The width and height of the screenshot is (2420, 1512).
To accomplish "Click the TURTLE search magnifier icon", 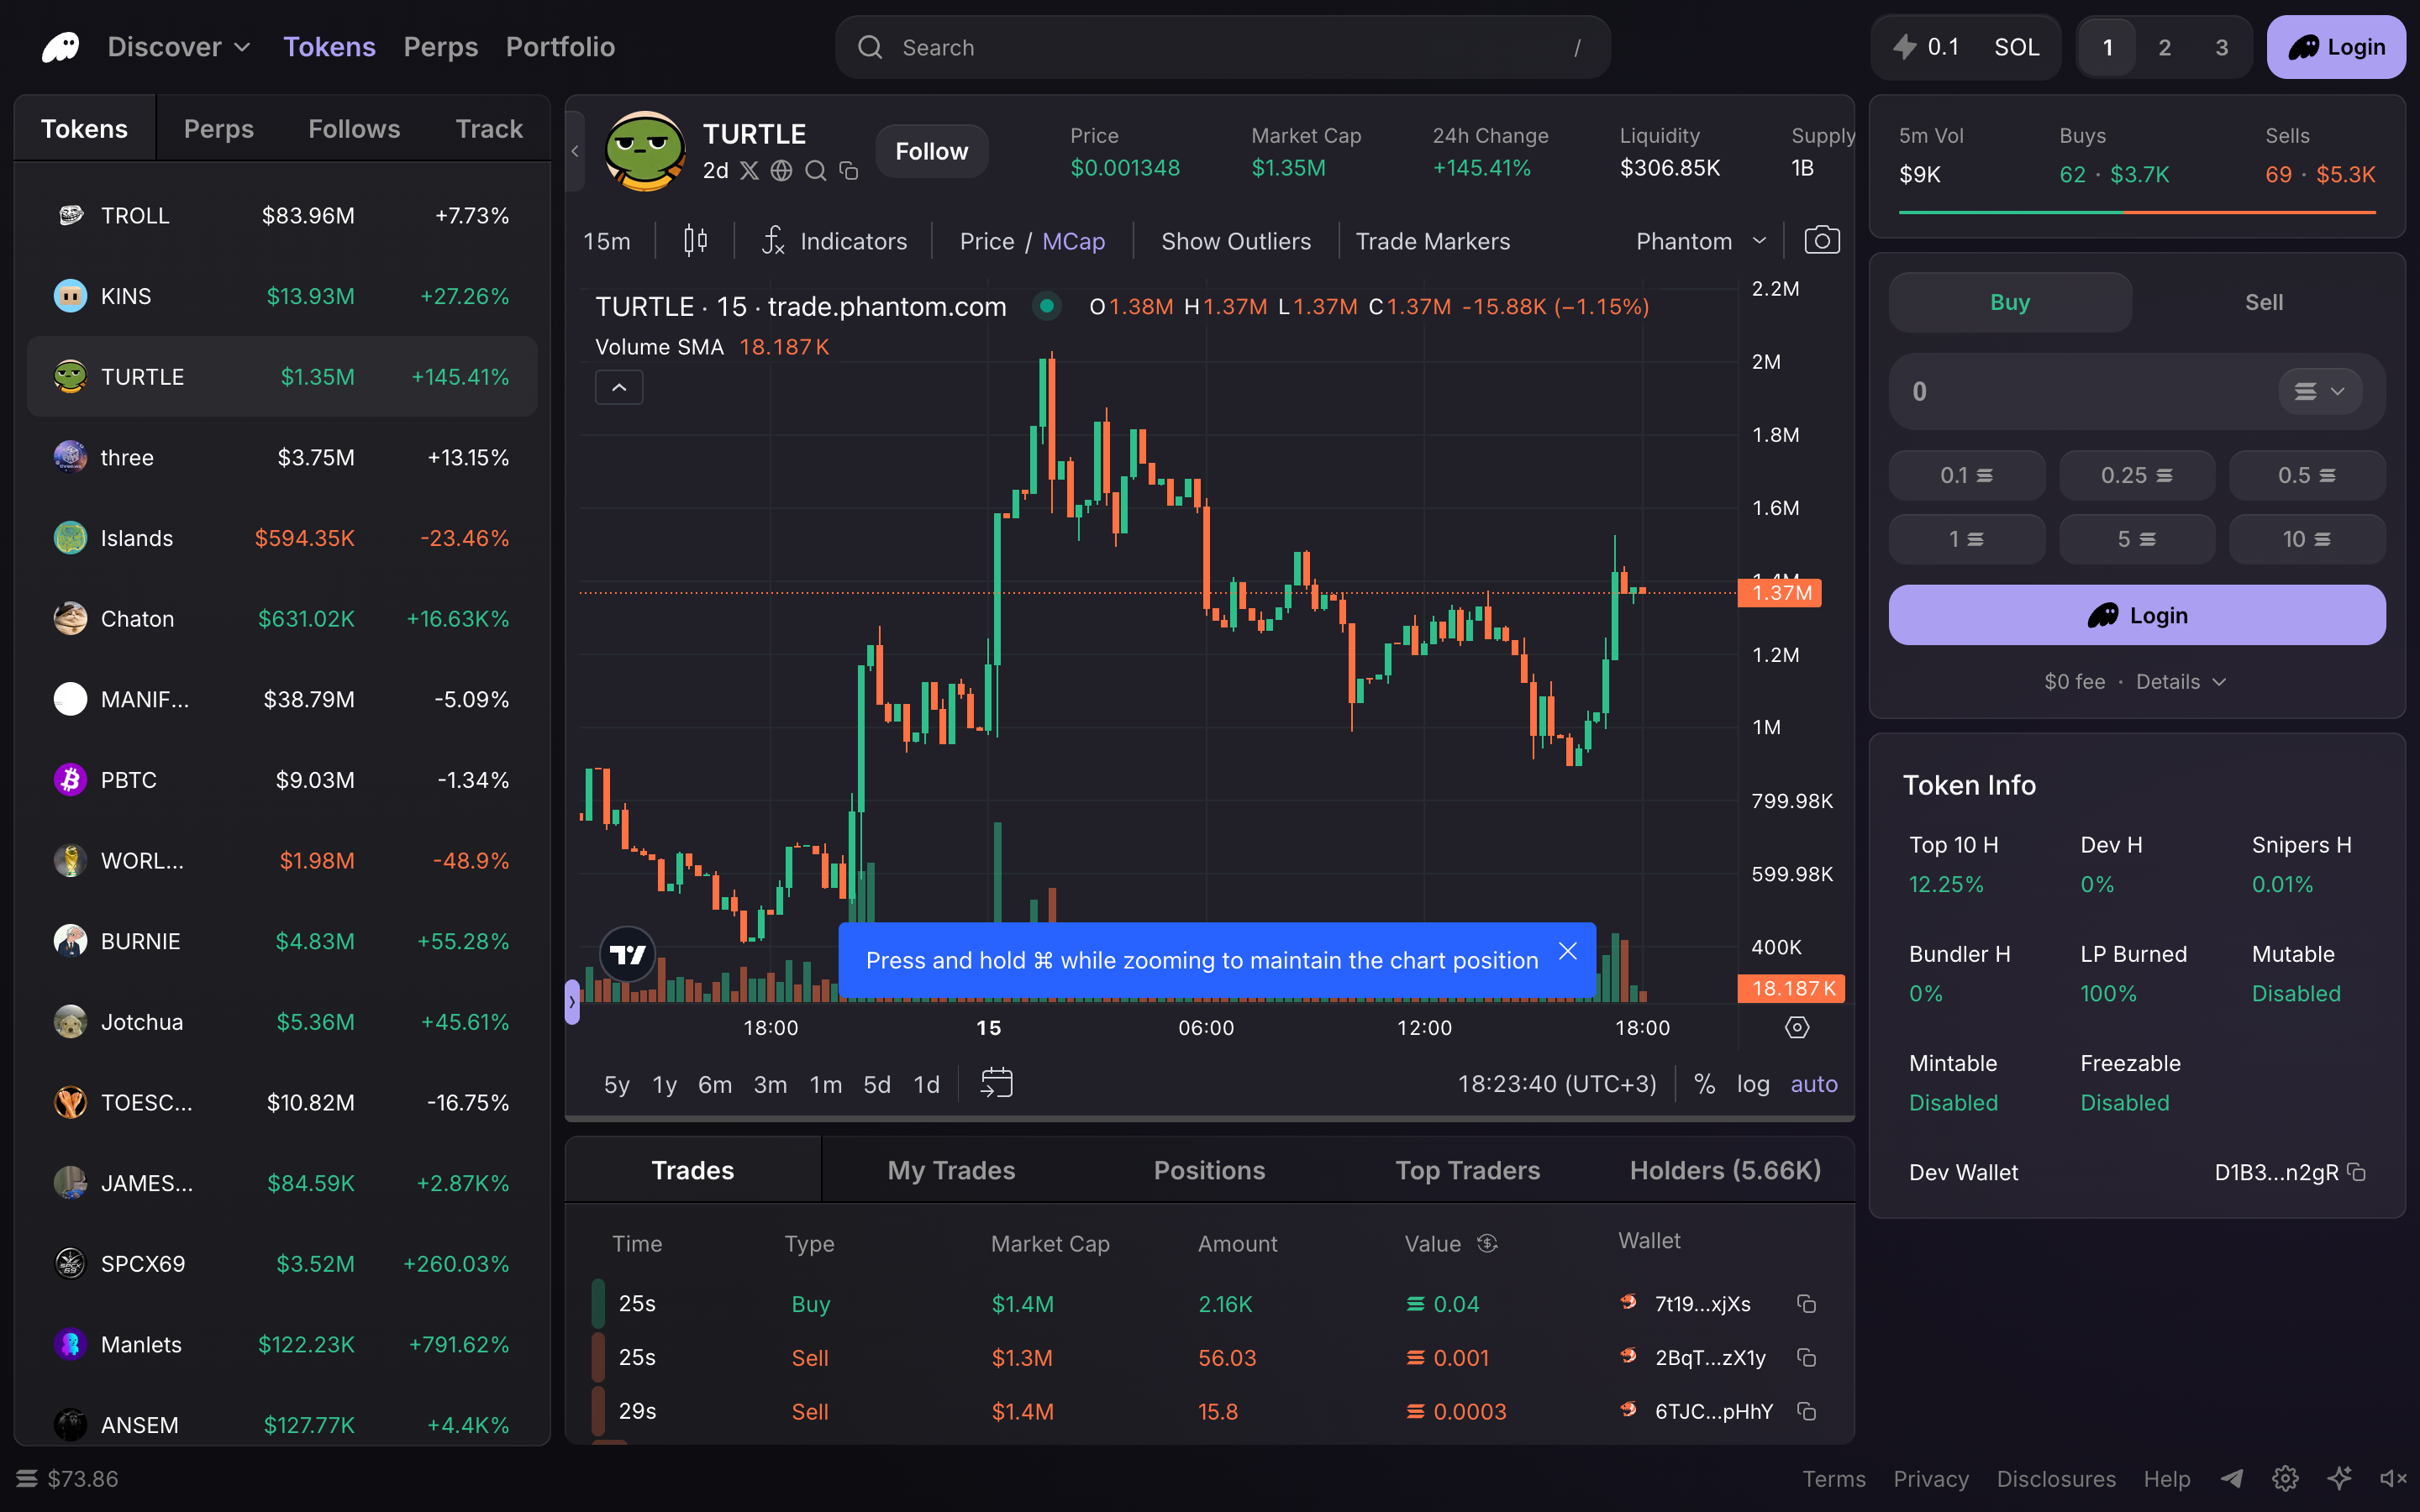I will coord(816,171).
